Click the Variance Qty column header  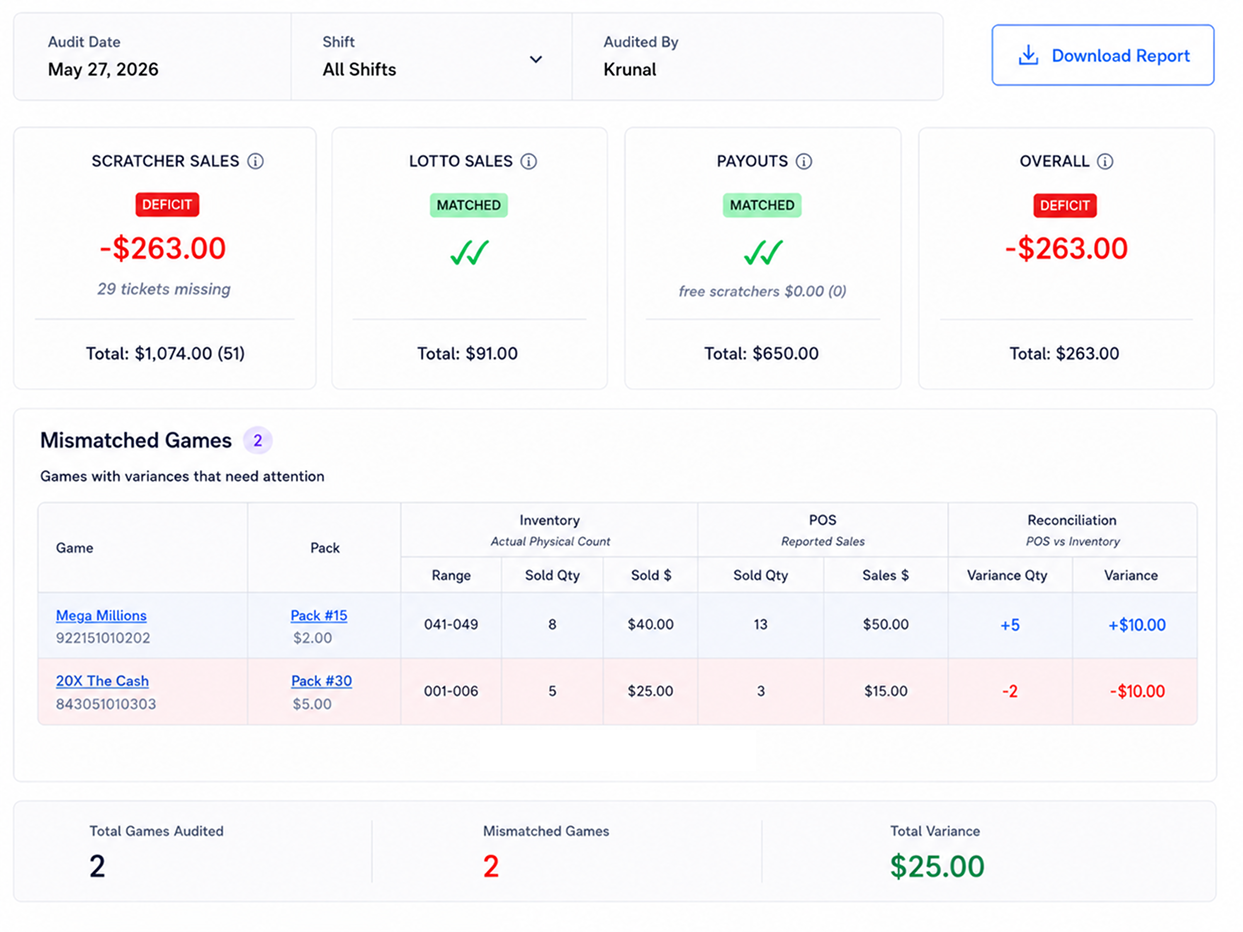click(1010, 575)
